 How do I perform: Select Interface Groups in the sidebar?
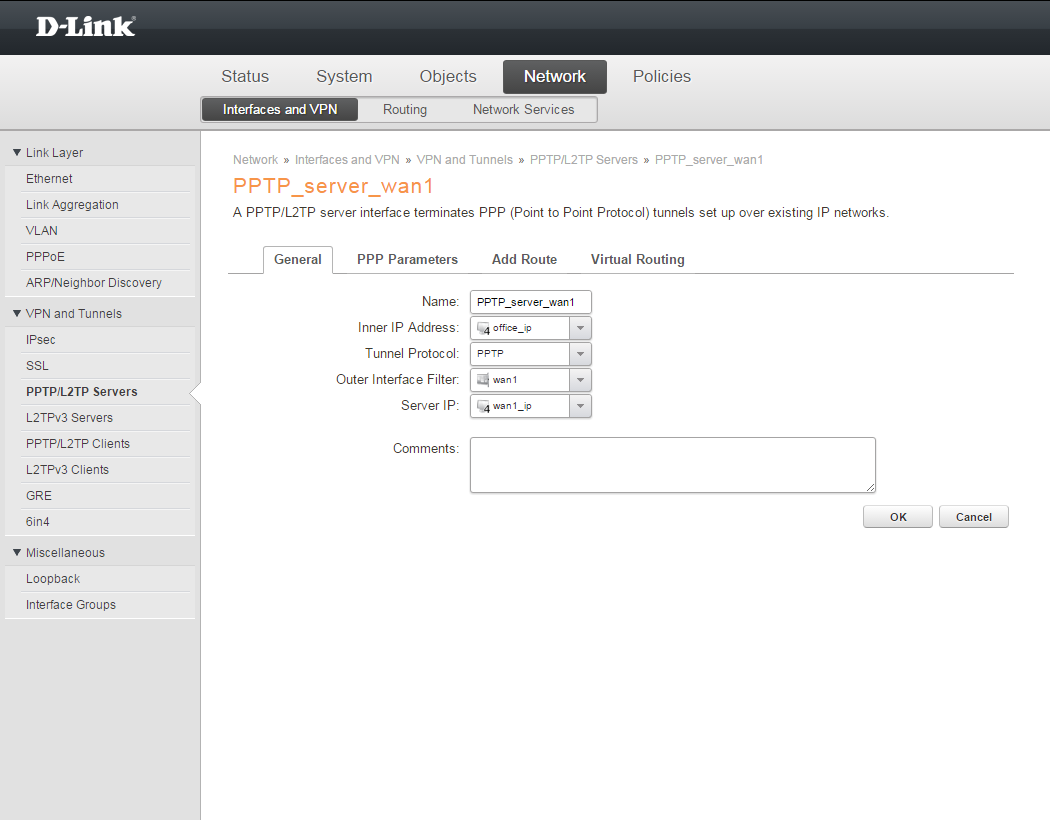click(71, 605)
